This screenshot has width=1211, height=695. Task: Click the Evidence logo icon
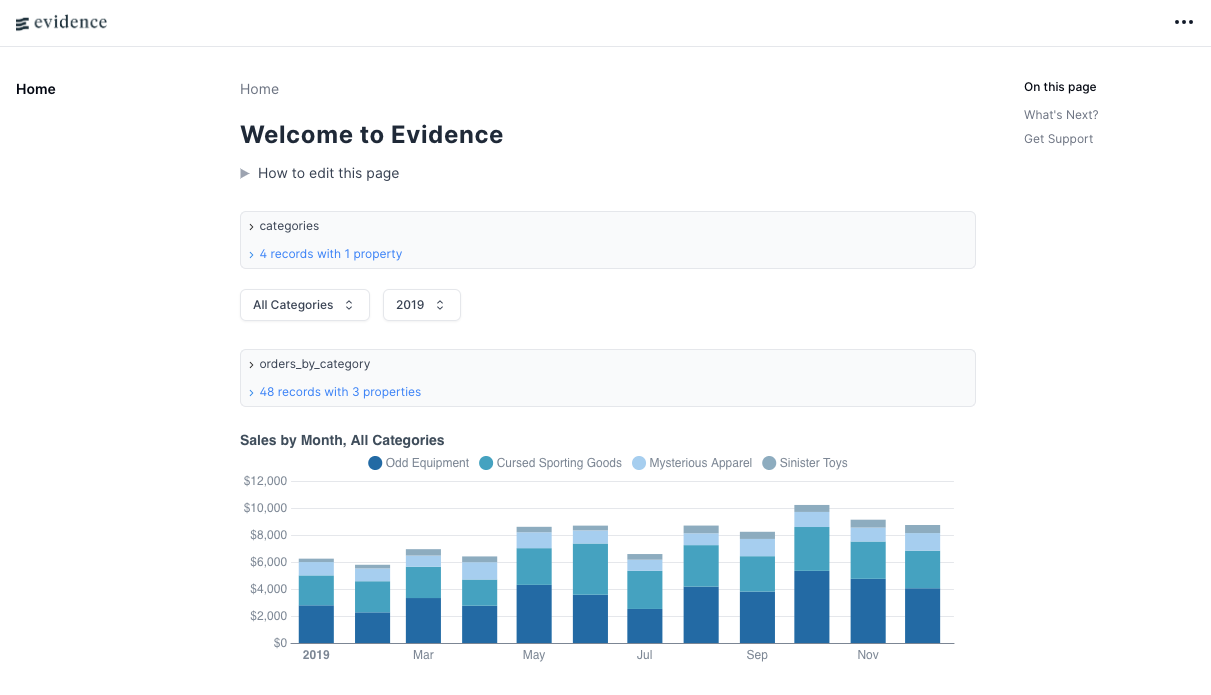22,24
